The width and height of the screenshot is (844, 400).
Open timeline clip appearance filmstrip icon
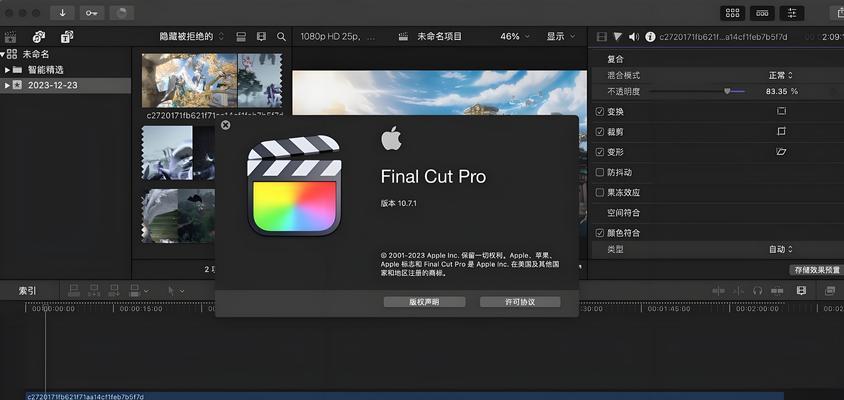click(801, 291)
